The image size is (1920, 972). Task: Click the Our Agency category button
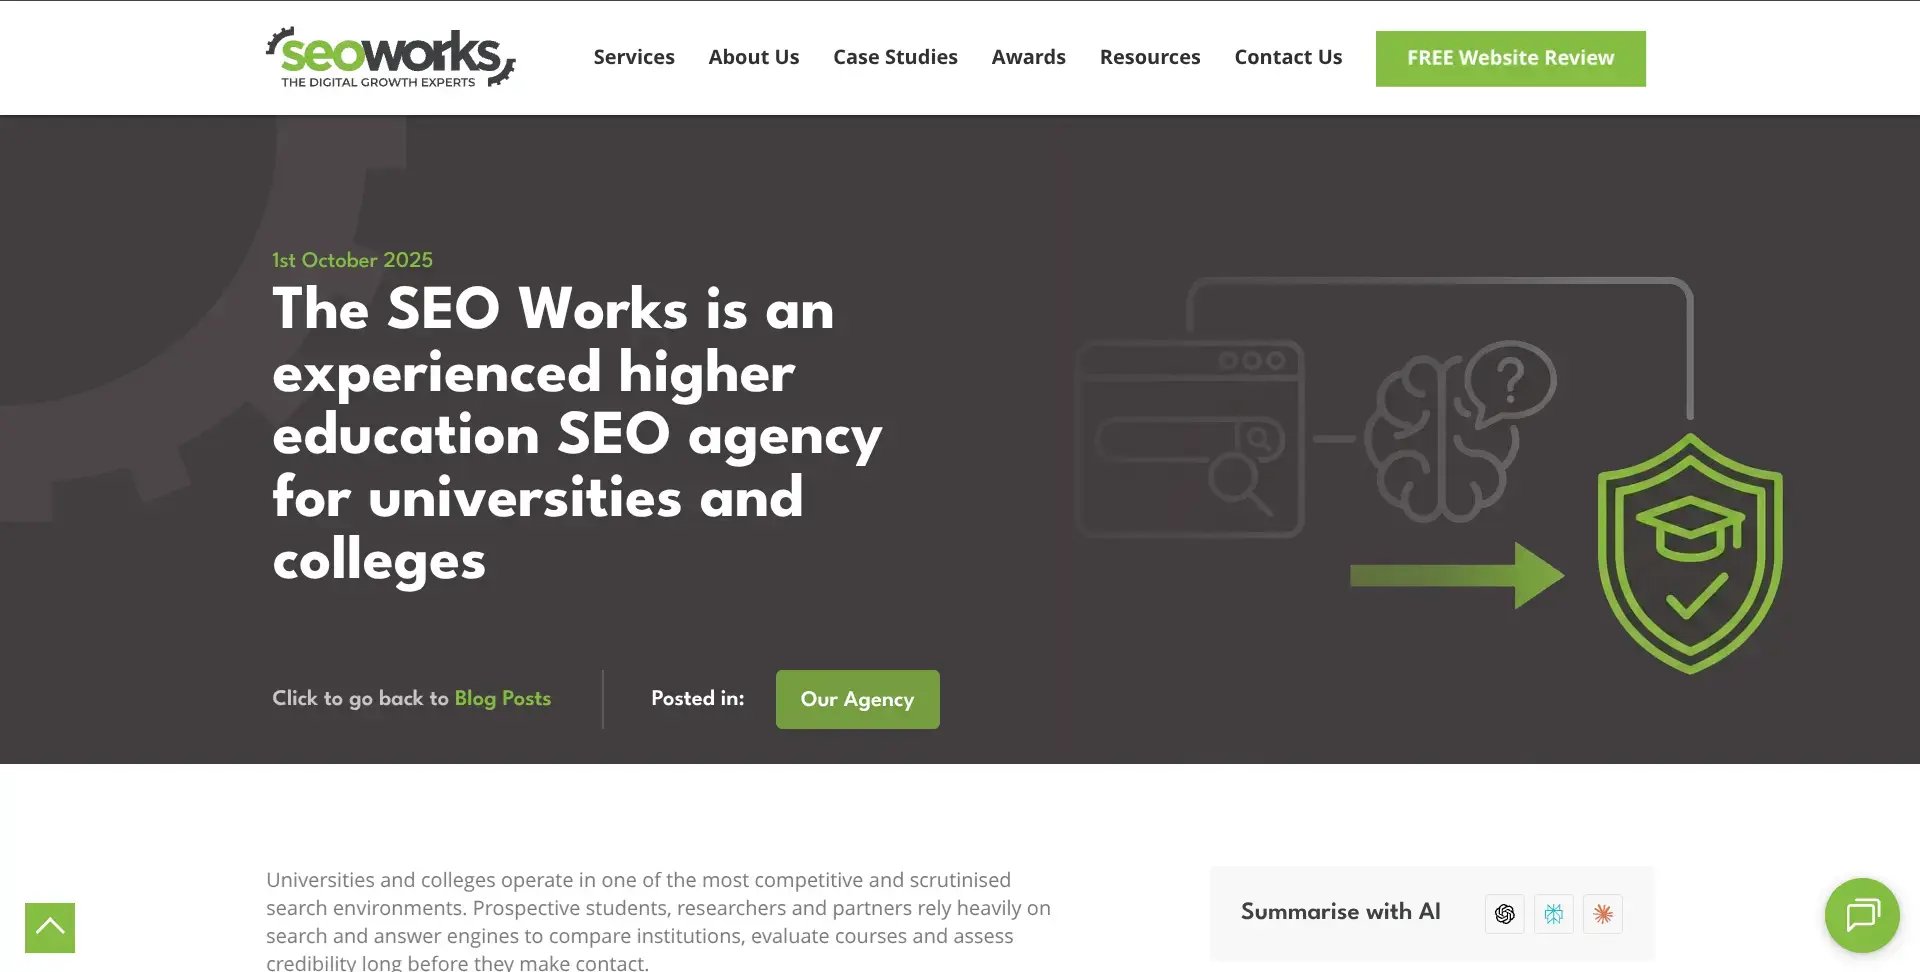click(856, 699)
